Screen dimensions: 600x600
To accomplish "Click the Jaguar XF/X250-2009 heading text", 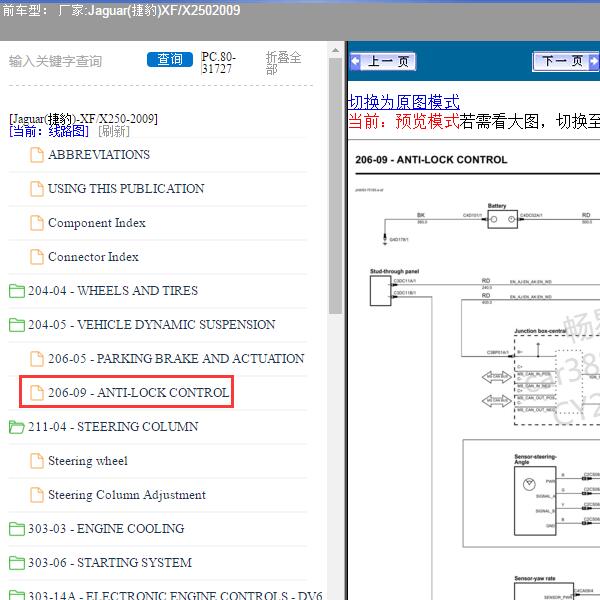I will click(83, 119).
